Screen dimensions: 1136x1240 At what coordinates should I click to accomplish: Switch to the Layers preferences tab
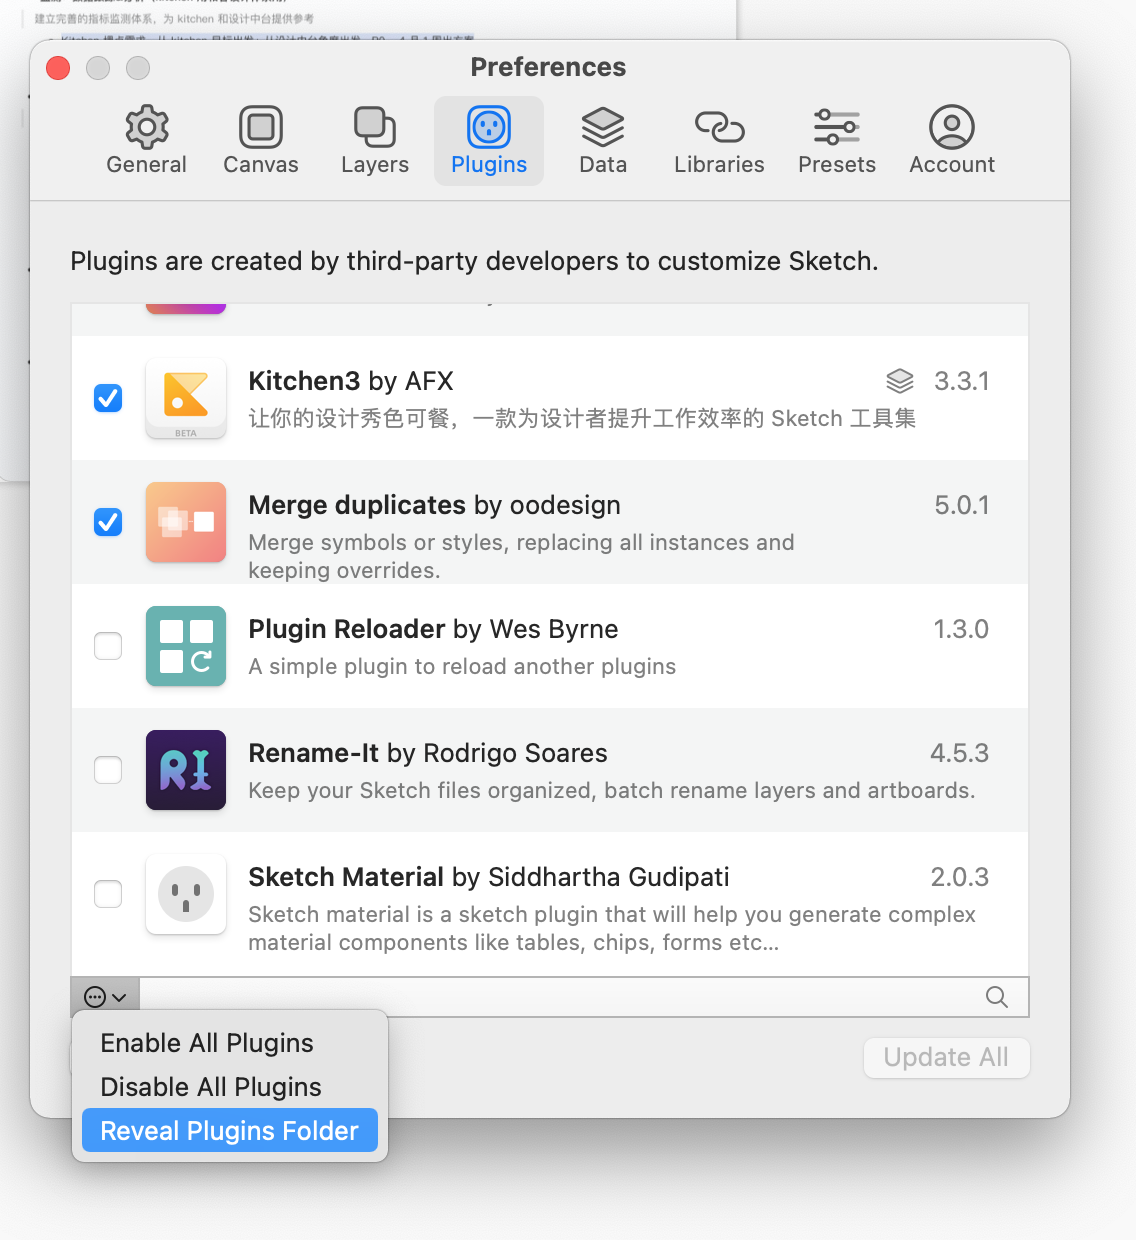coord(375,141)
